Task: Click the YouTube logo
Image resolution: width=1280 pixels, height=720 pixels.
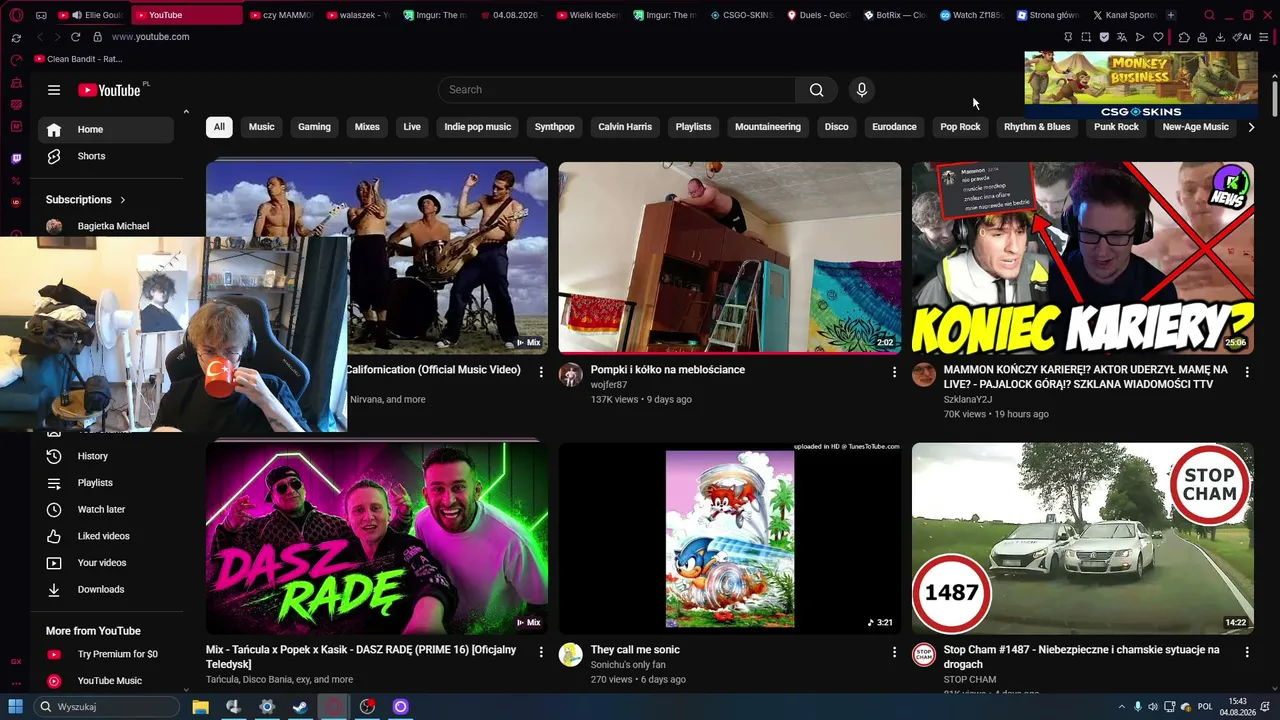Action: [109, 90]
